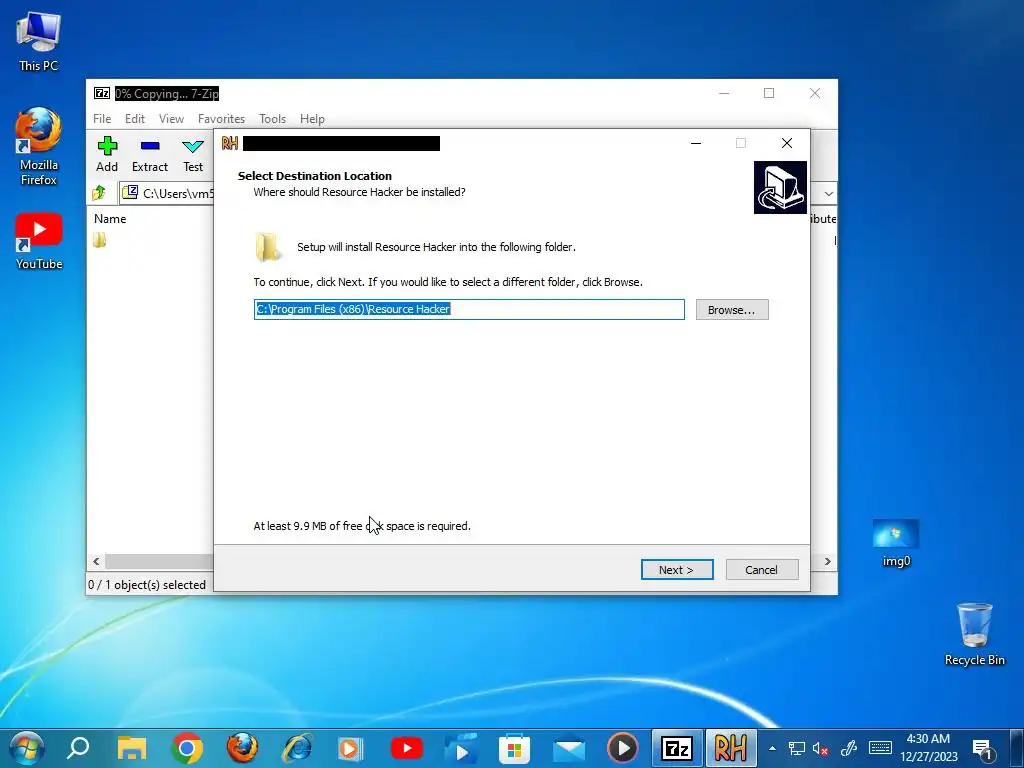Expand the 7-Zip address bar dropdown
This screenshot has height=768, width=1024.
coord(828,194)
